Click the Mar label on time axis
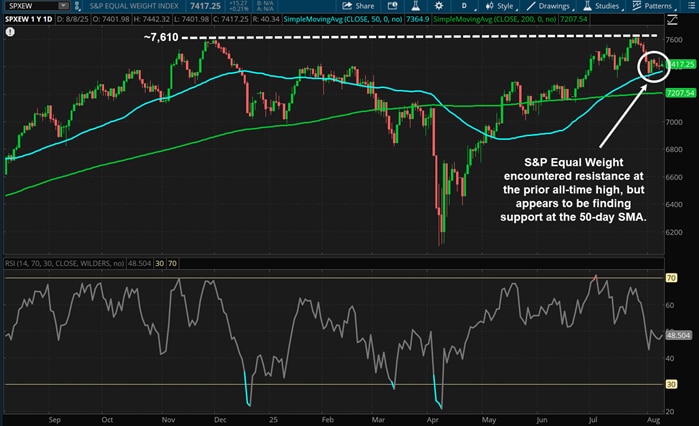 pos(378,420)
